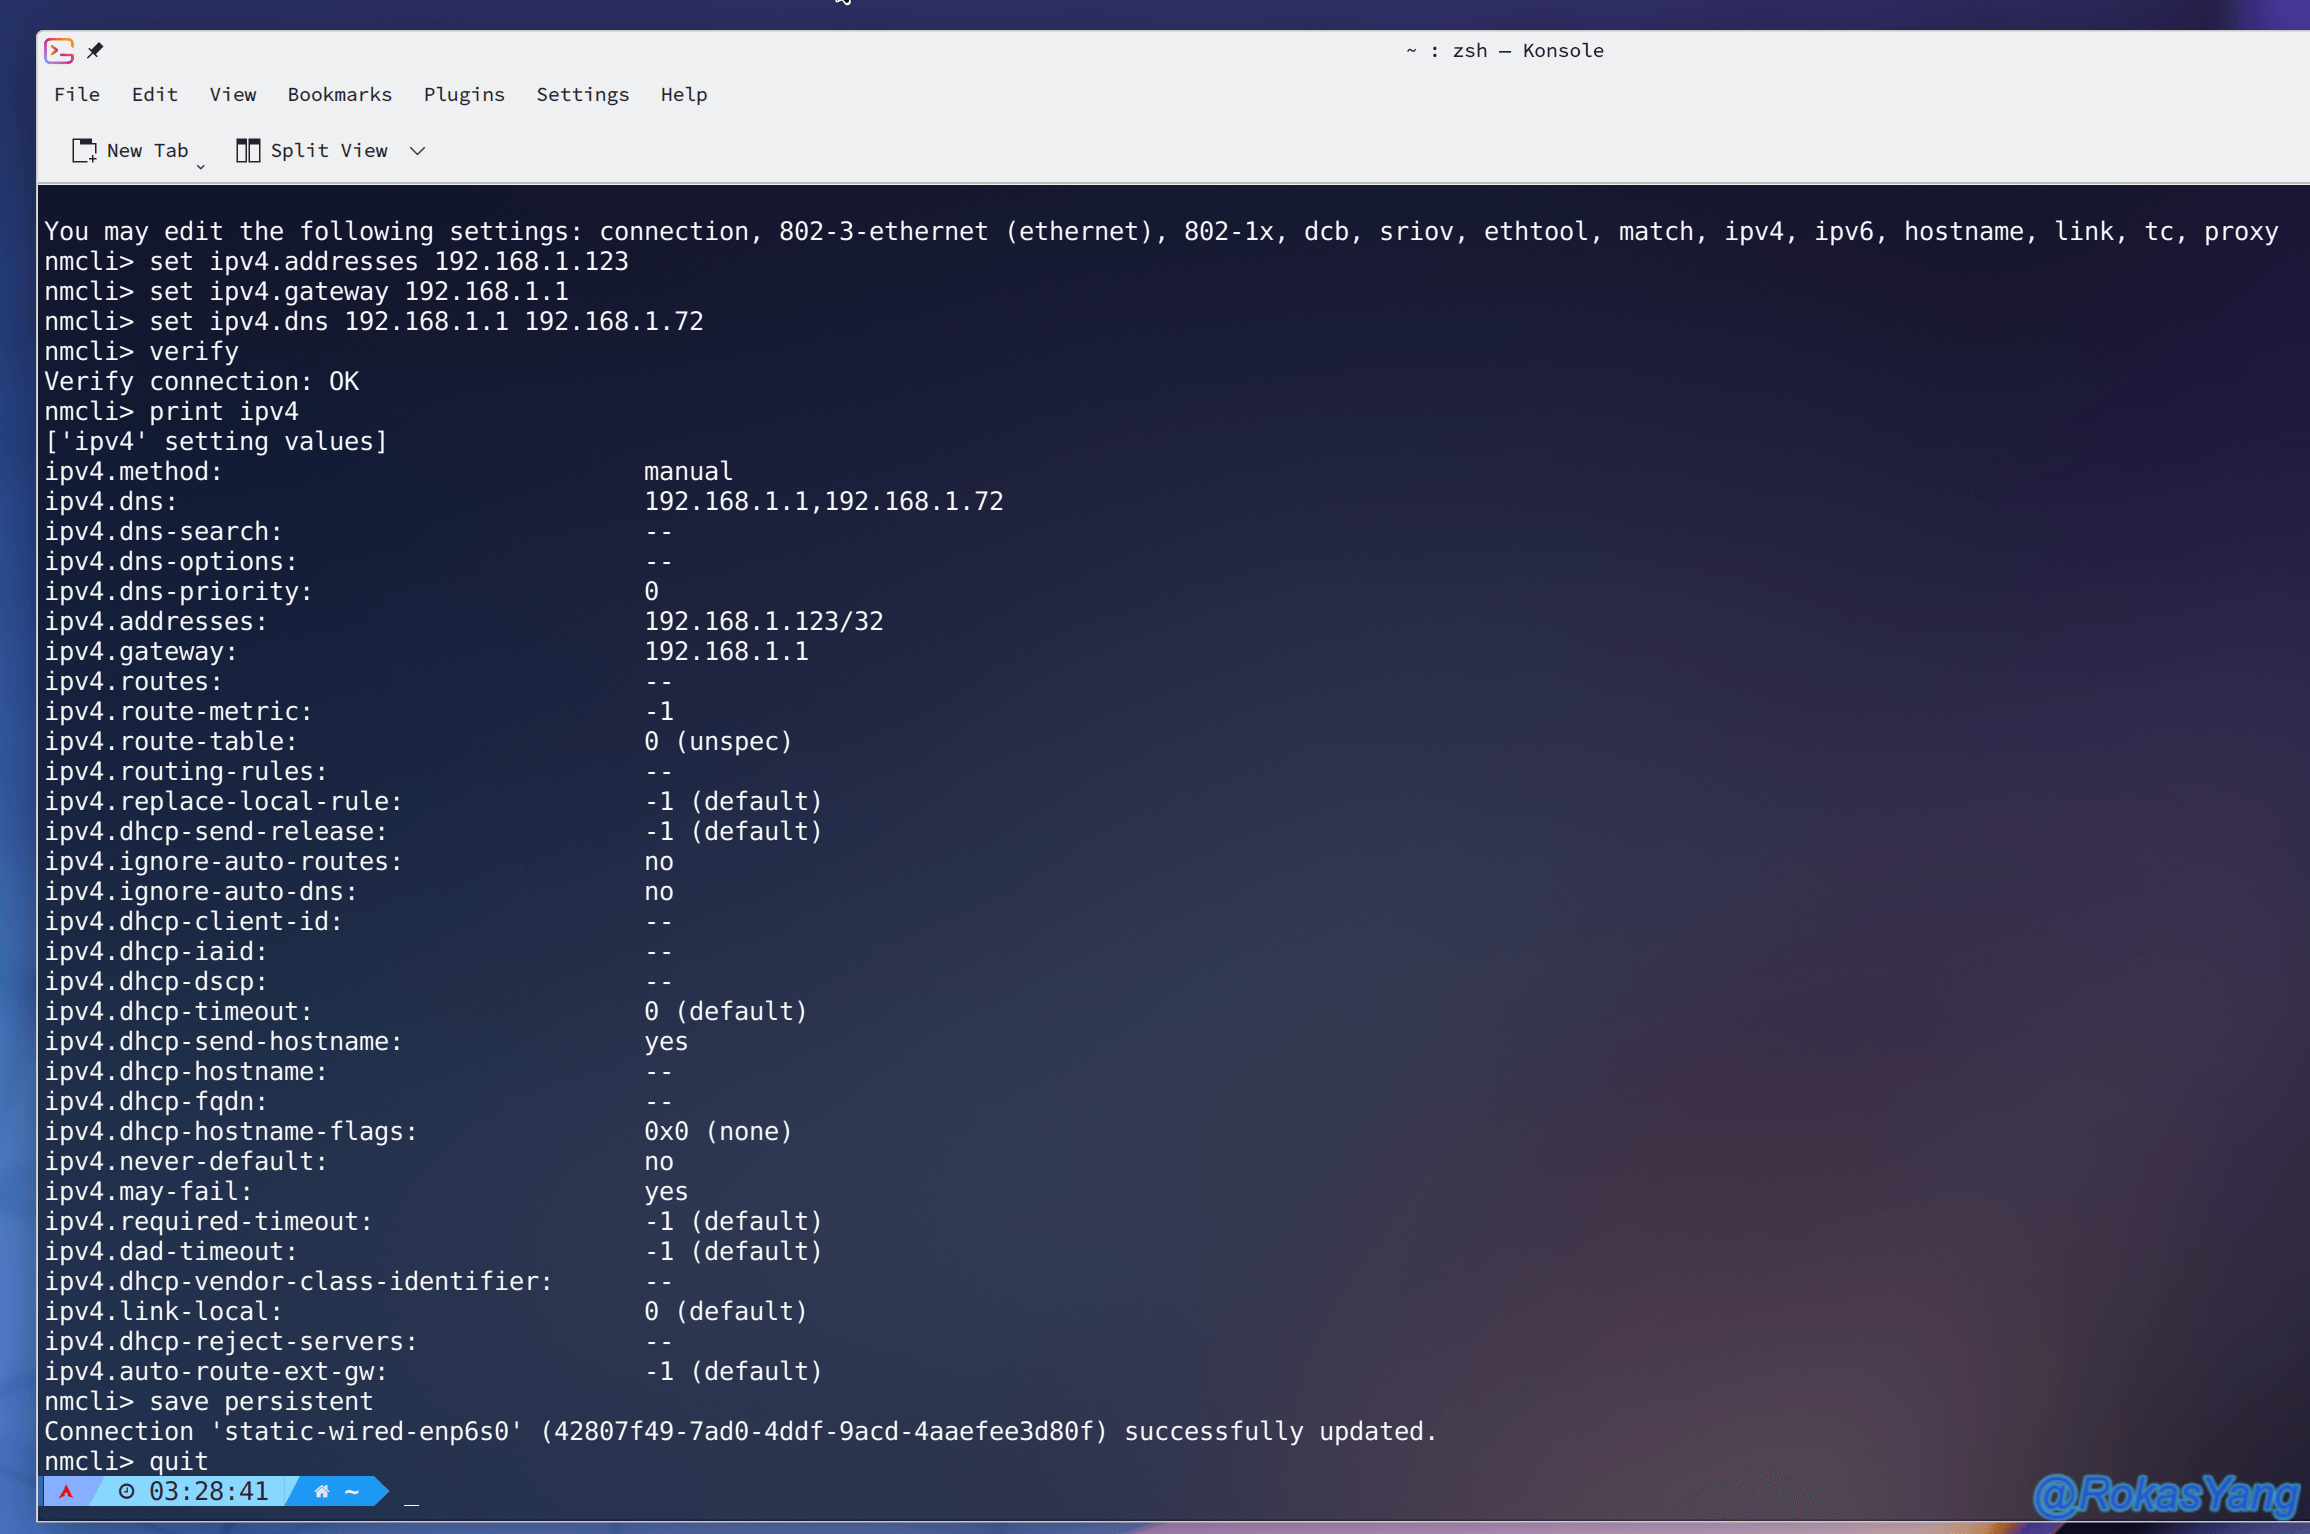Click 'Verify connection: OK' line
Viewport: 2310px width, 1534px height.
click(x=201, y=381)
